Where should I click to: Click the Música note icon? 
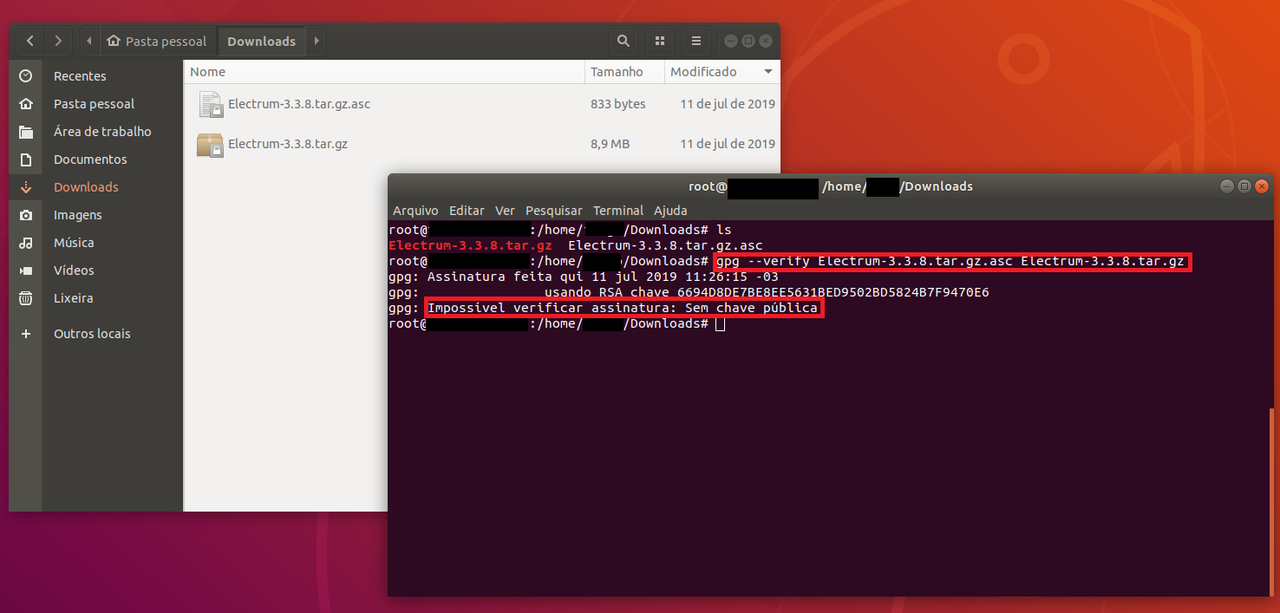pyautogui.click(x=26, y=243)
